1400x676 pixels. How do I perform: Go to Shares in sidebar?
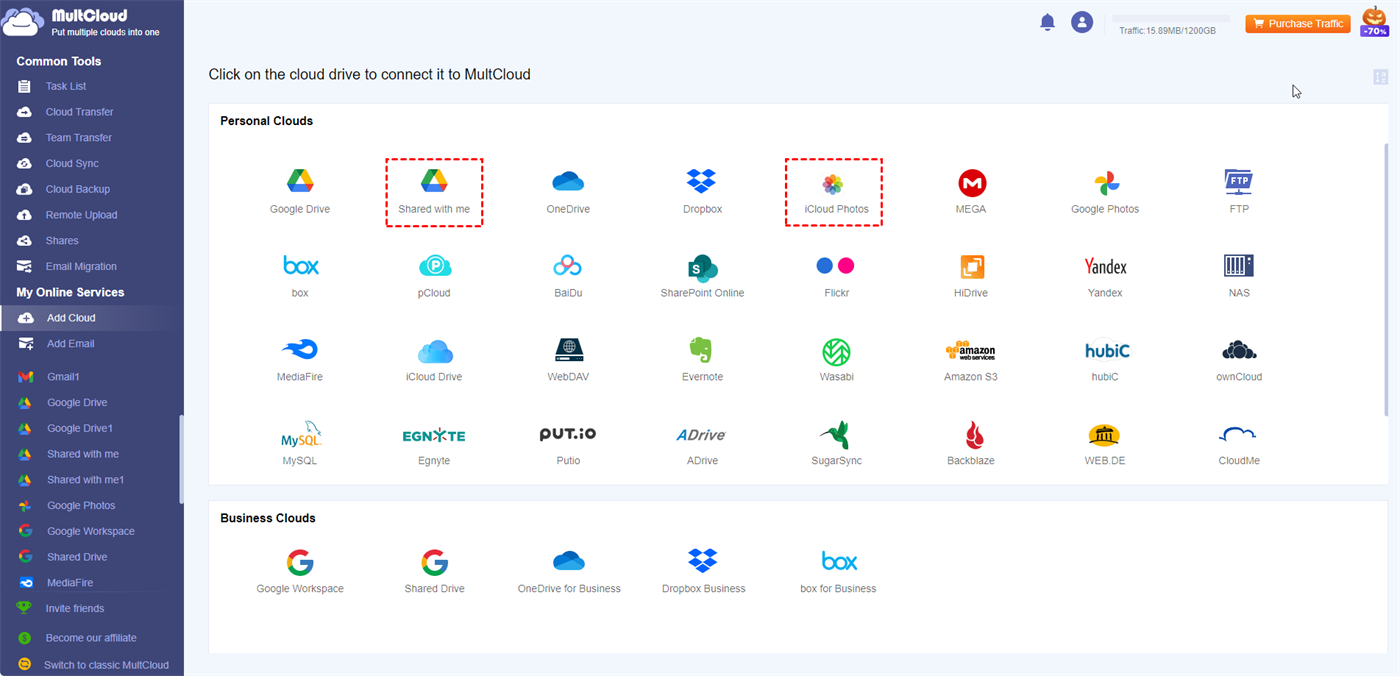click(x=62, y=241)
